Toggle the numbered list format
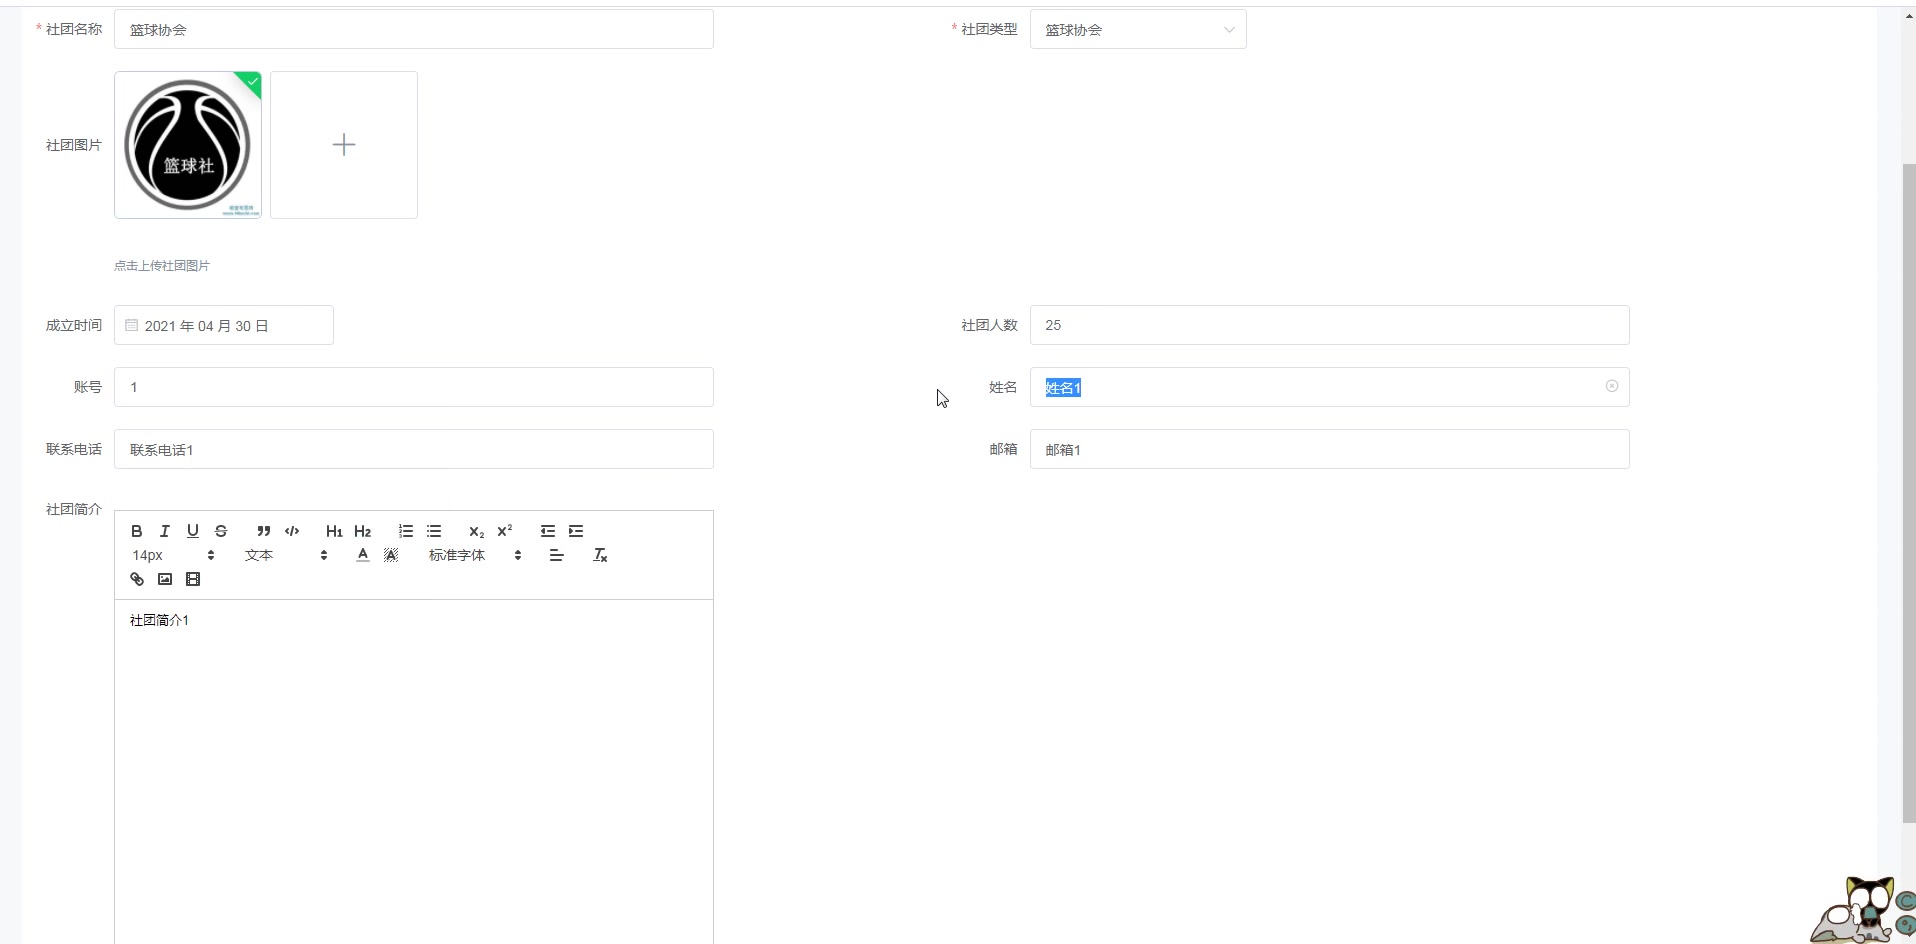 click(x=405, y=531)
